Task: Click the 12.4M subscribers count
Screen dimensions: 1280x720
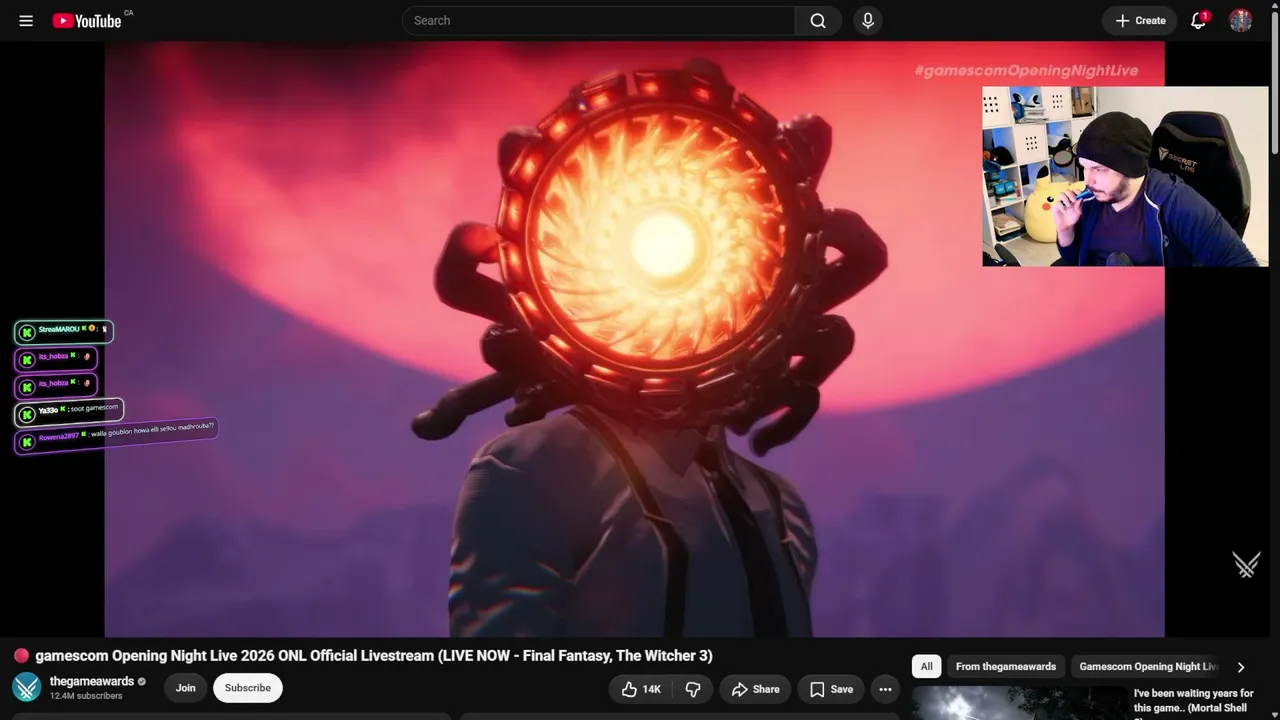Action: [86, 696]
